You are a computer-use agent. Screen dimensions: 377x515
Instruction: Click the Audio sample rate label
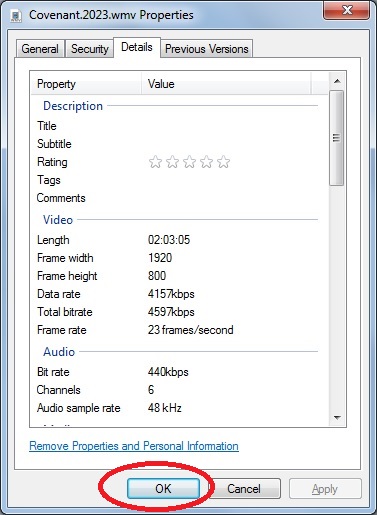(79, 408)
